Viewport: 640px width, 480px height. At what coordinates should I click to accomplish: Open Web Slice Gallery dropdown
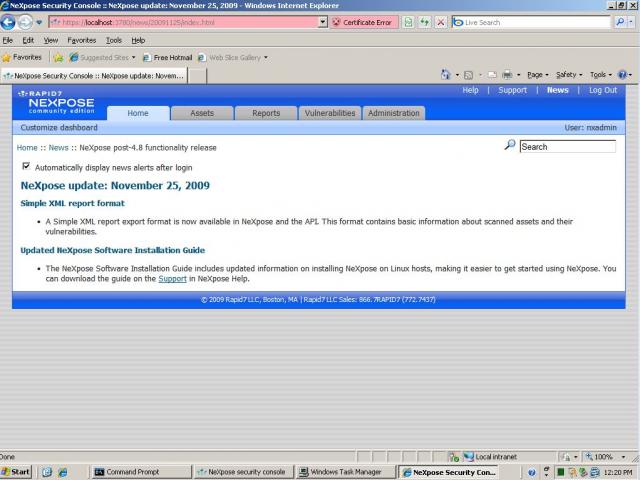coord(265,58)
